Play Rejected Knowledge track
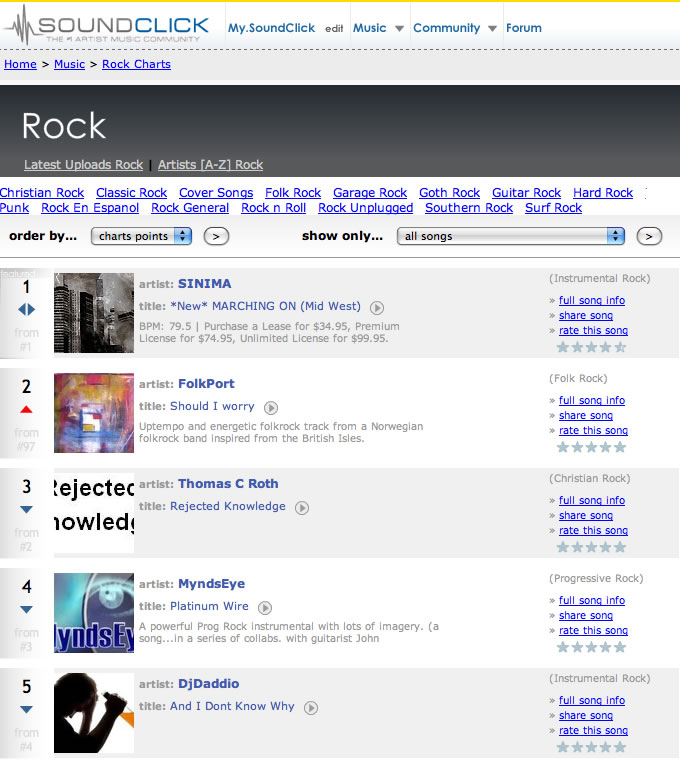 302,508
